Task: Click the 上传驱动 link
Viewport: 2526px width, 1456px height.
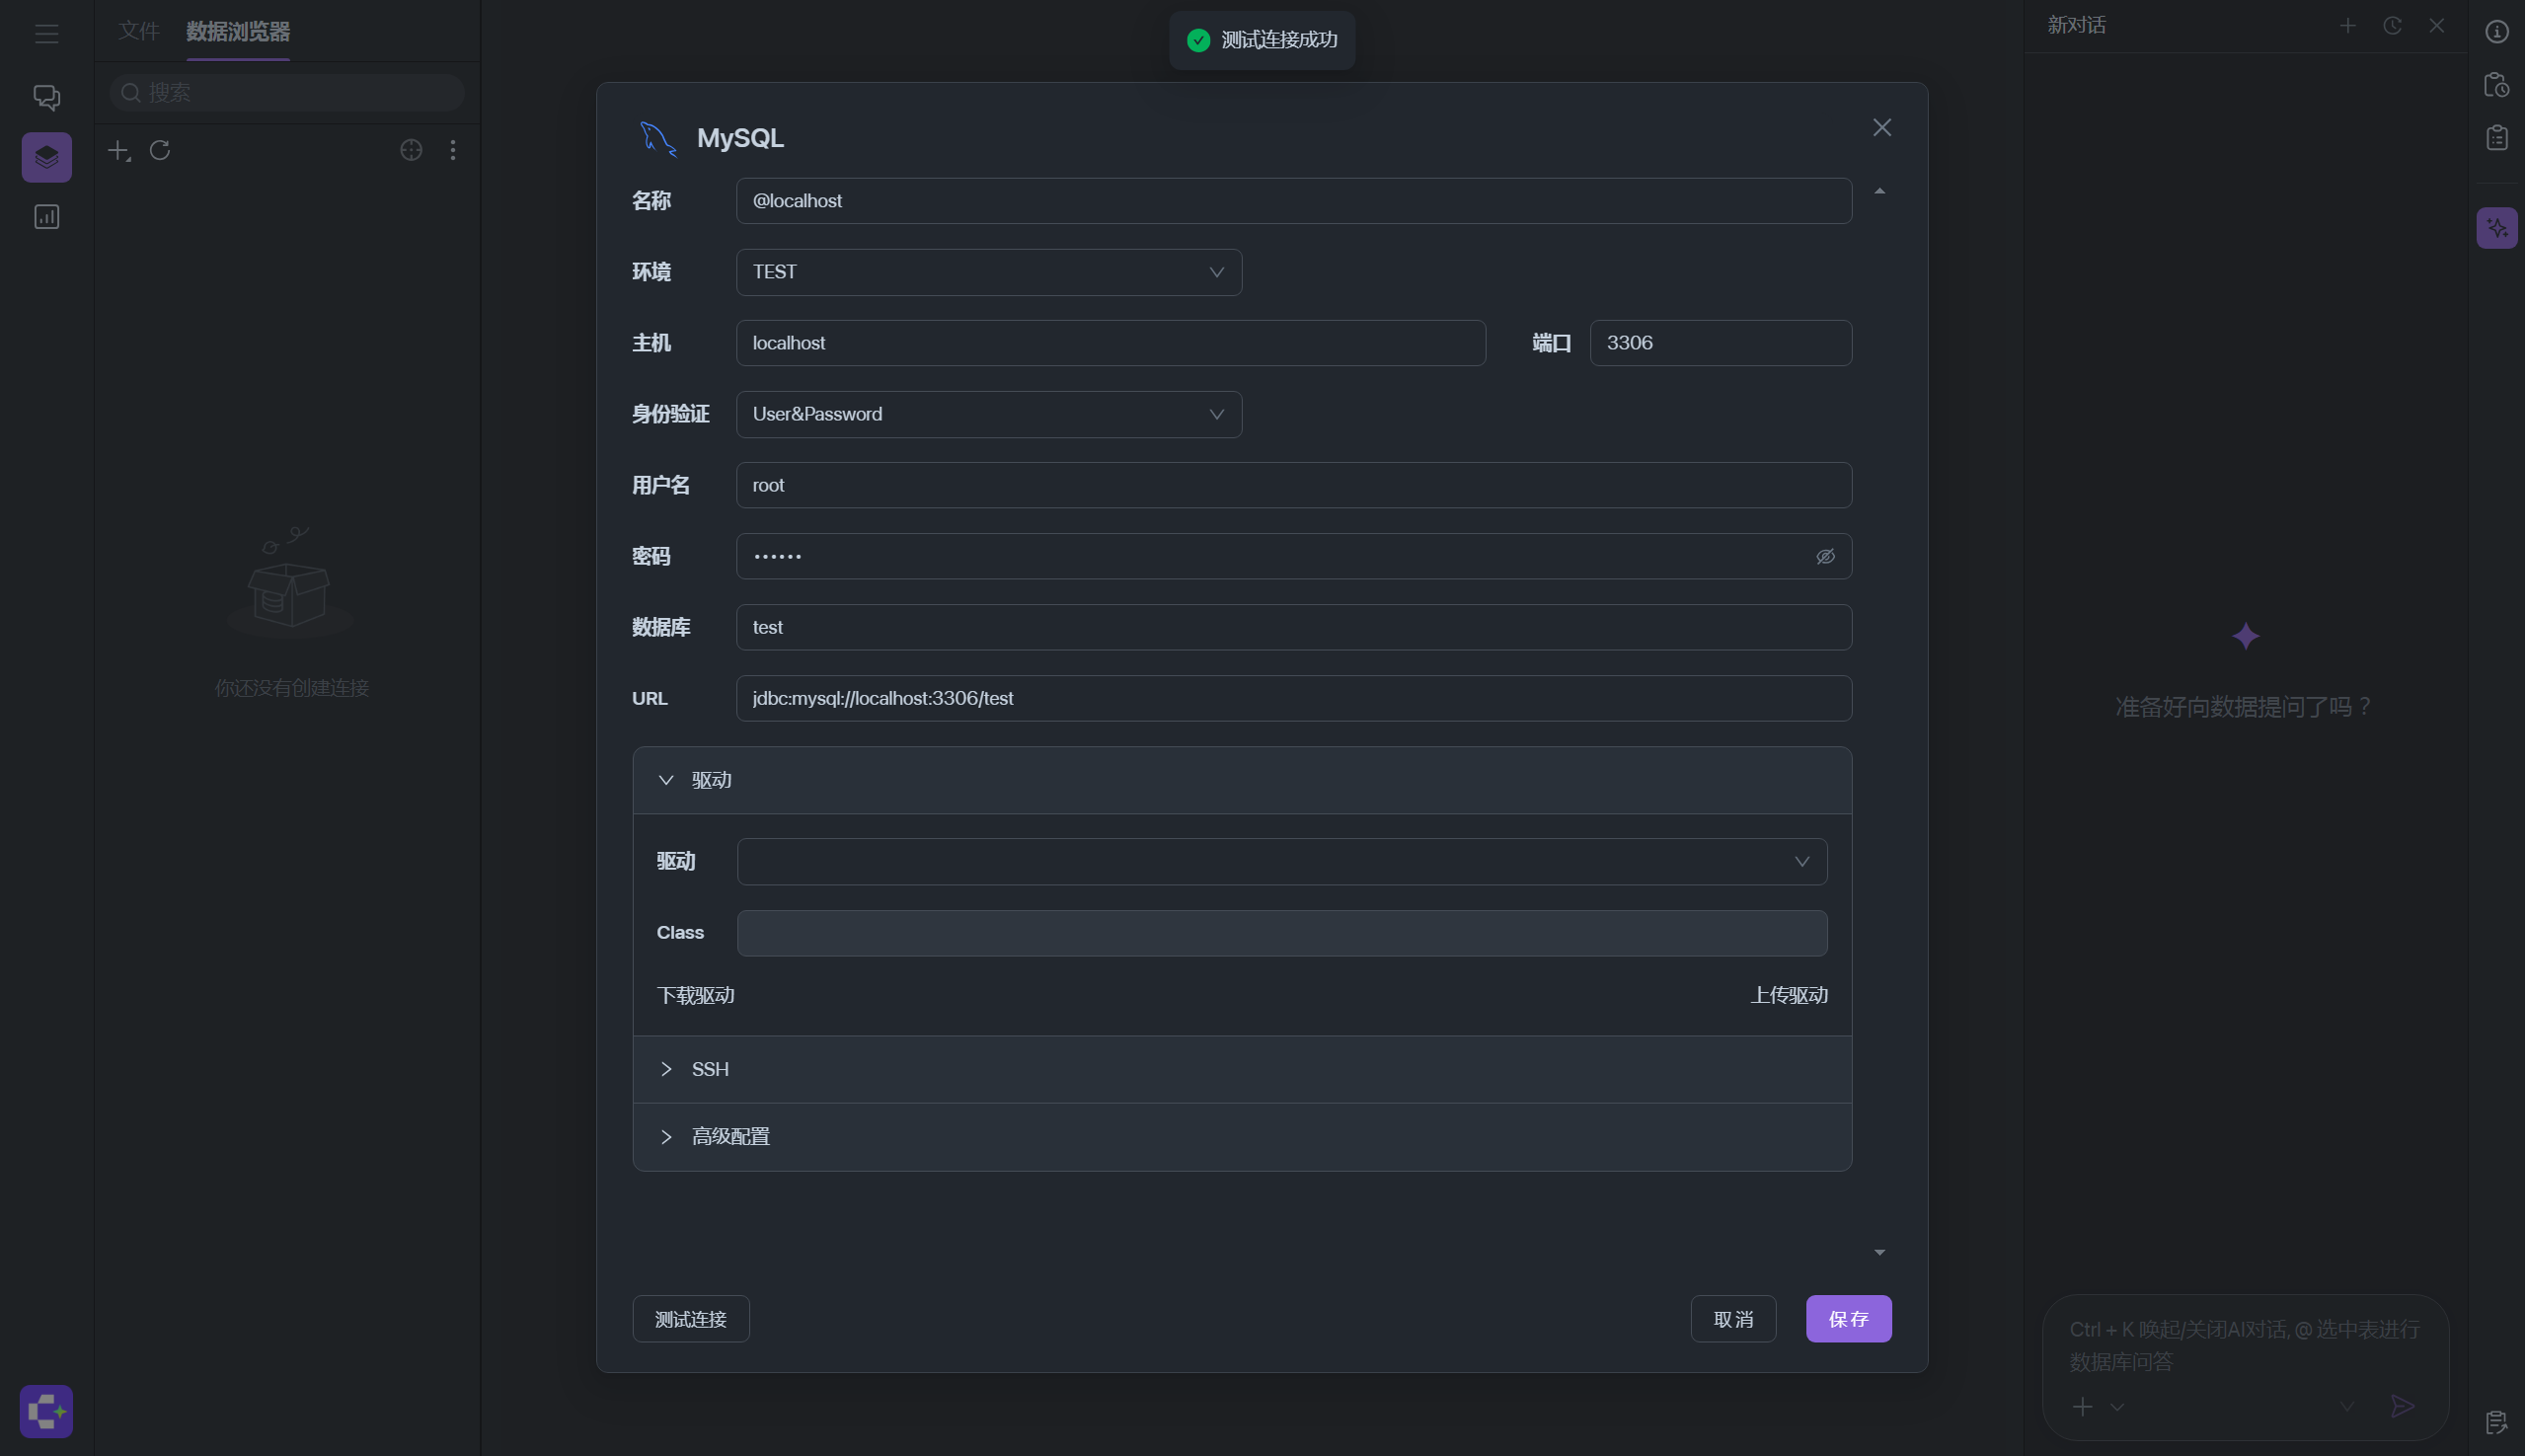Action: click(1789, 995)
